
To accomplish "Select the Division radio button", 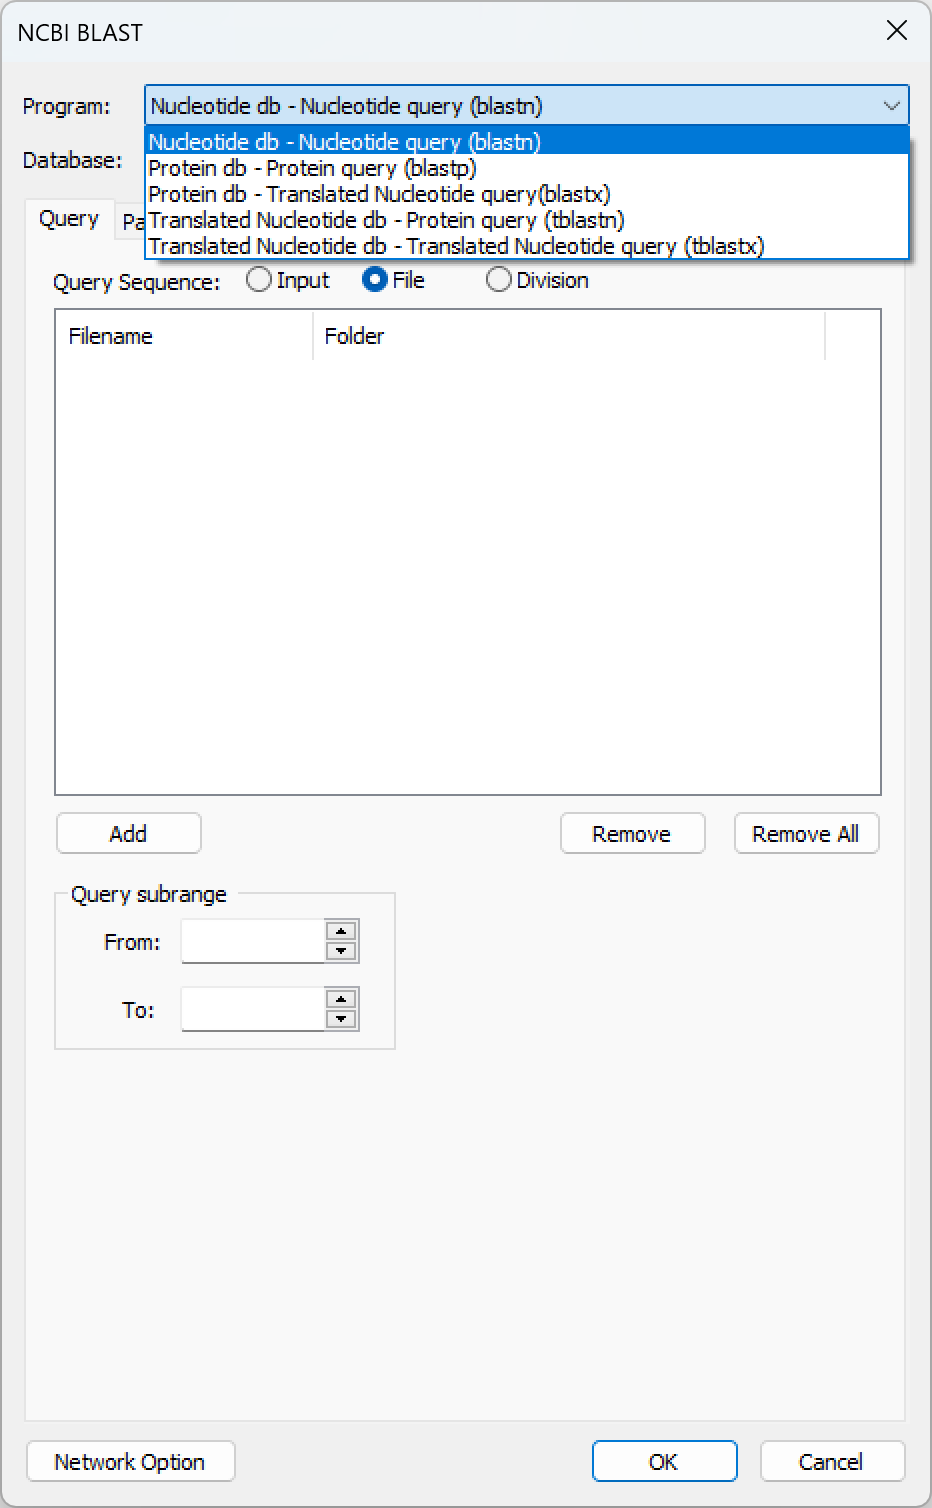I will point(537,280).
